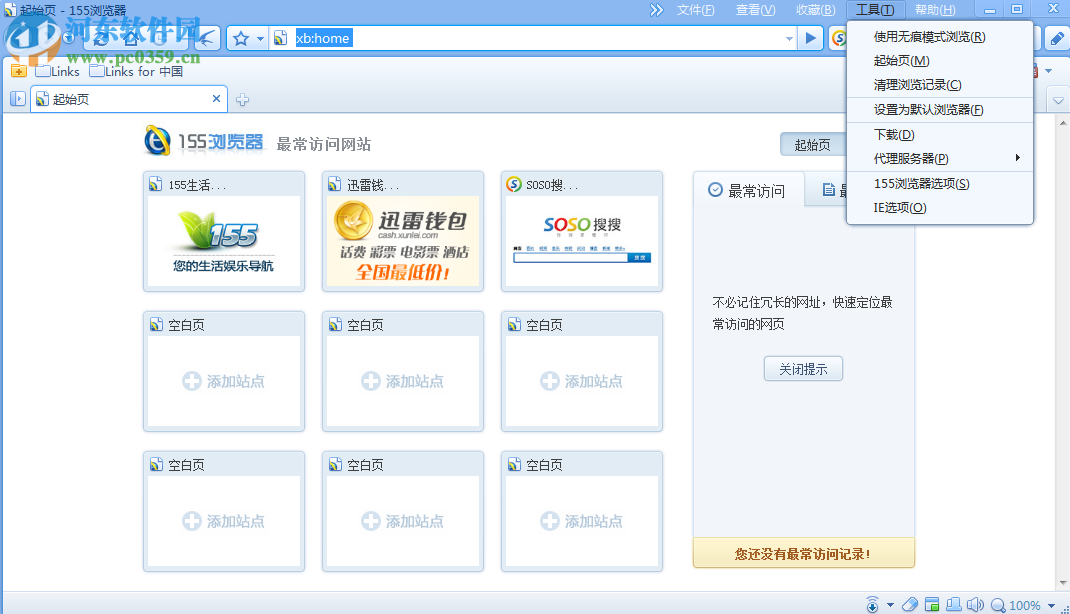Click the SOSO search engine icon in the toolbar
The image size is (1070, 614).
pos(839,38)
